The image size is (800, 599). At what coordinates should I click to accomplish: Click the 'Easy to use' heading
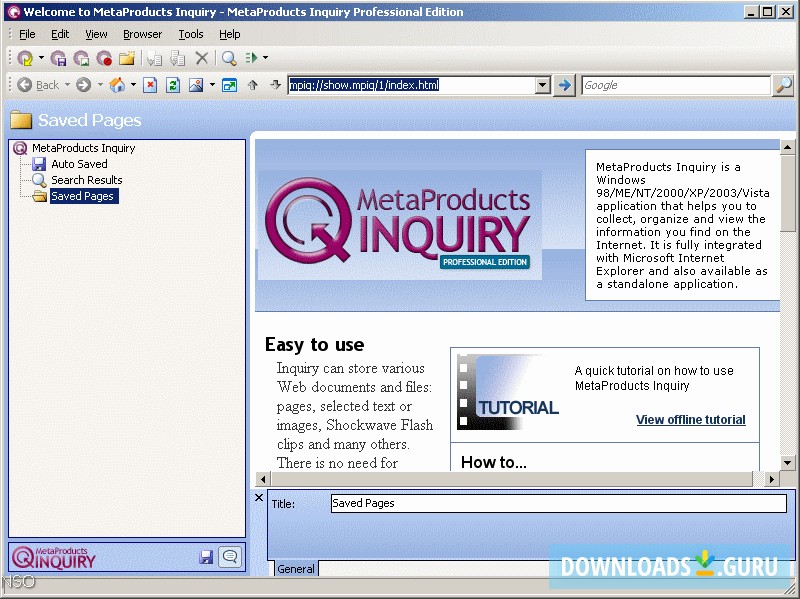(x=314, y=344)
